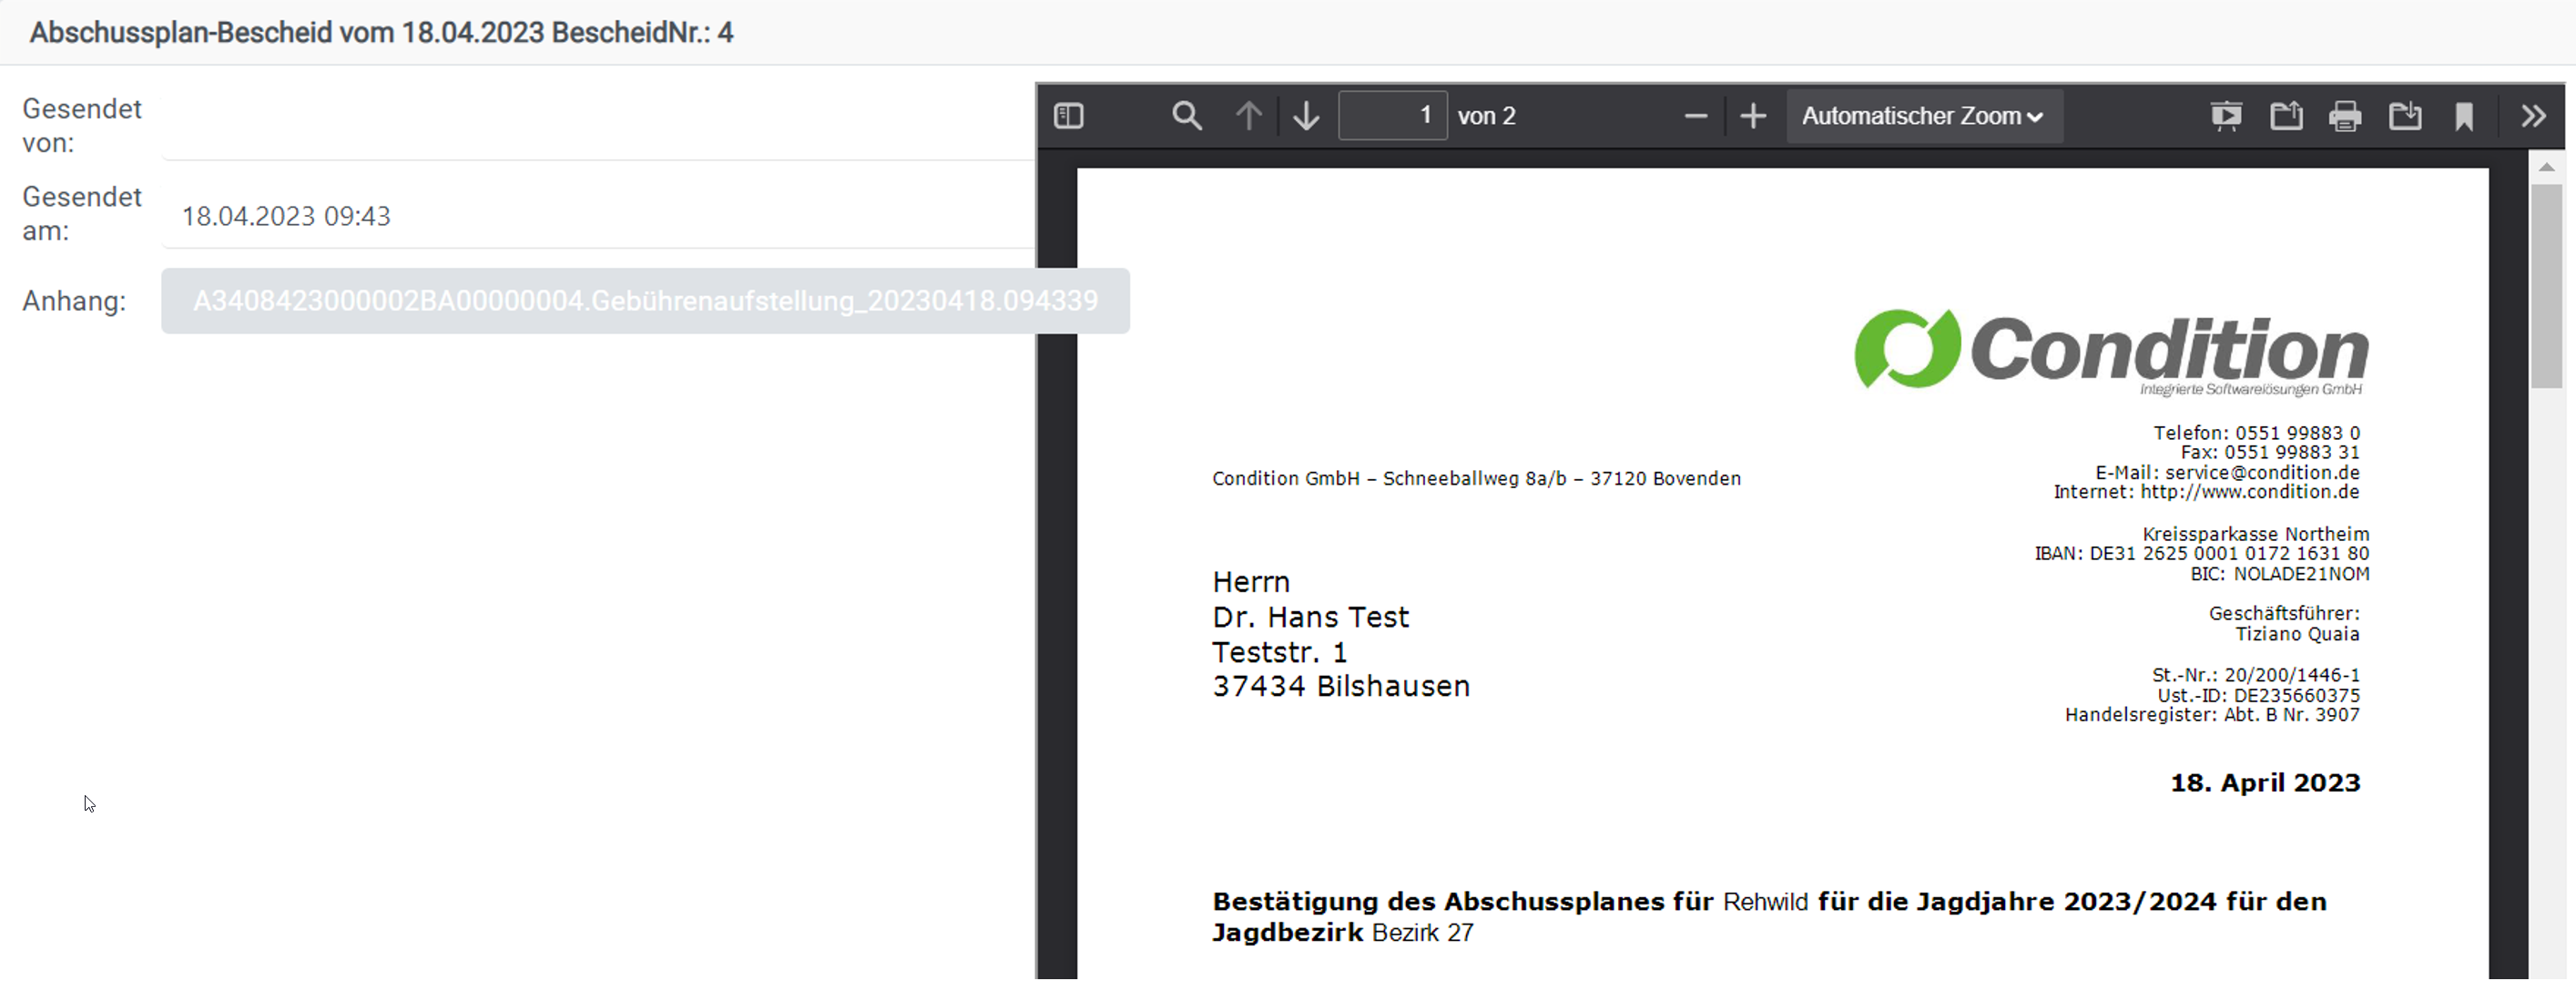Zoom out using the minus icon
The width and height of the screenshot is (2576, 981).
(1695, 116)
